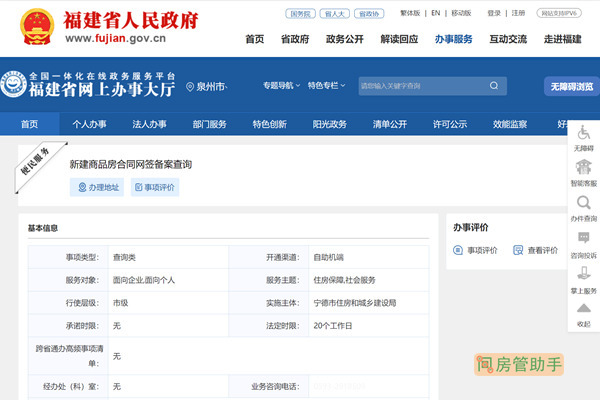600x400 pixels.
Task: Click the location pin icon beside 泉州市
Action: click(190, 87)
